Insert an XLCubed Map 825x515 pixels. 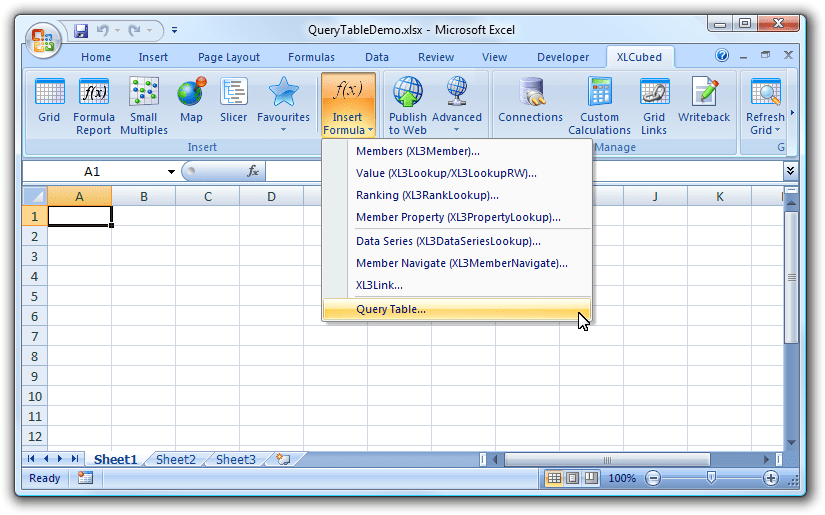[191, 100]
